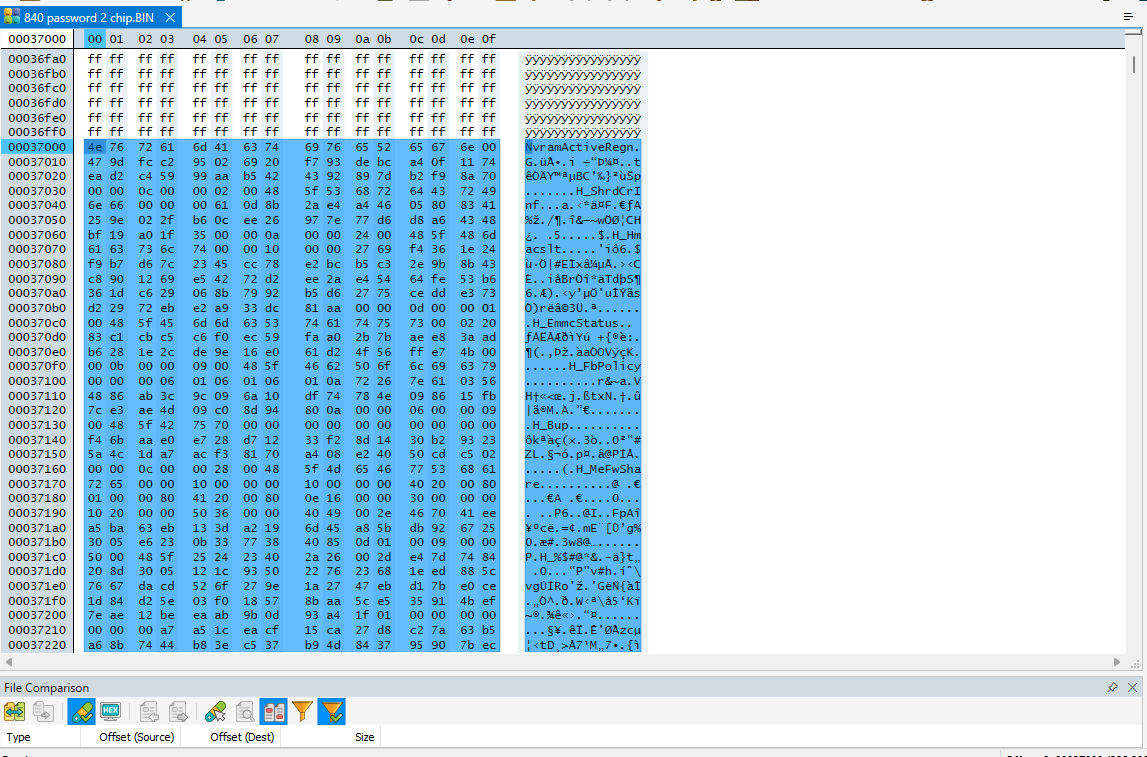Sort by Offset (Source) column header
This screenshot has width=1147, height=757.
(137, 737)
